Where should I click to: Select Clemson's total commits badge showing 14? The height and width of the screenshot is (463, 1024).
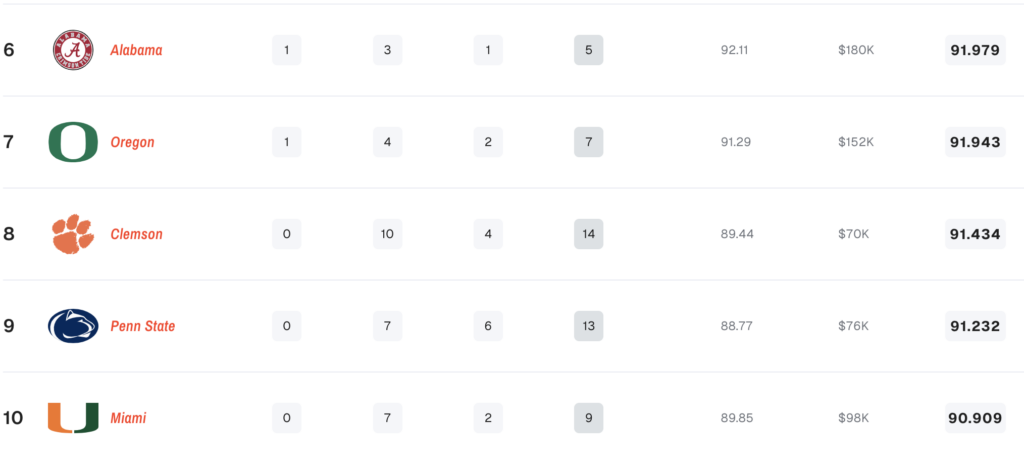click(588, 234)
